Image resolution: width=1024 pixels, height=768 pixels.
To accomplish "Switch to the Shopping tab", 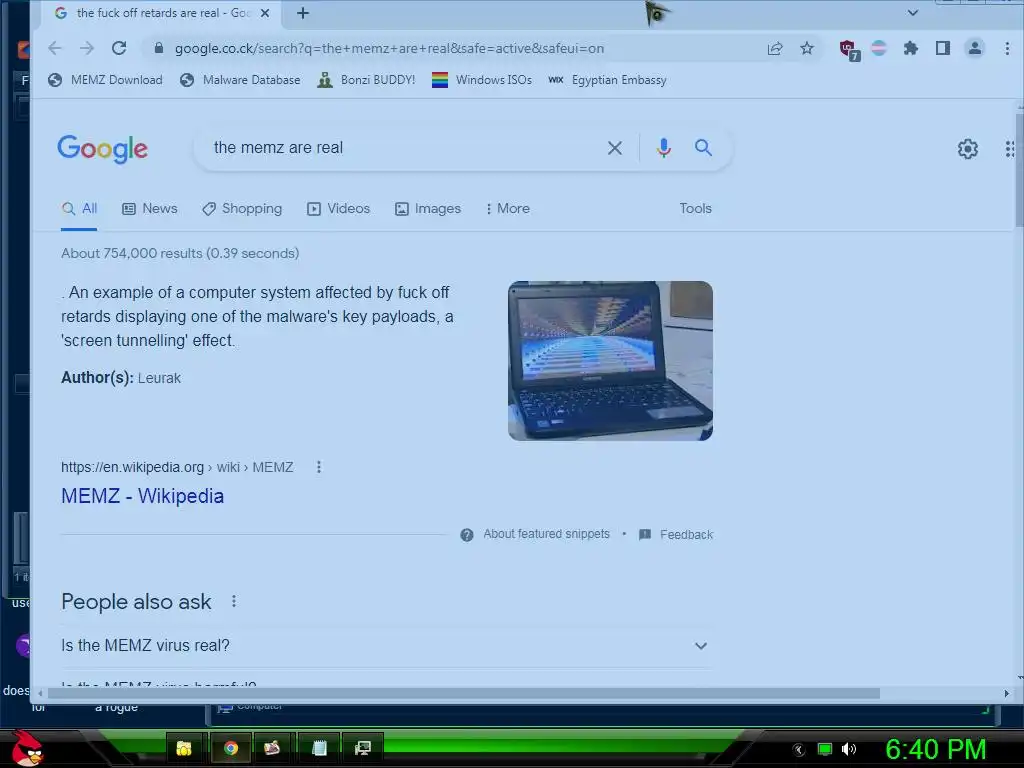I will coord(242,208).
